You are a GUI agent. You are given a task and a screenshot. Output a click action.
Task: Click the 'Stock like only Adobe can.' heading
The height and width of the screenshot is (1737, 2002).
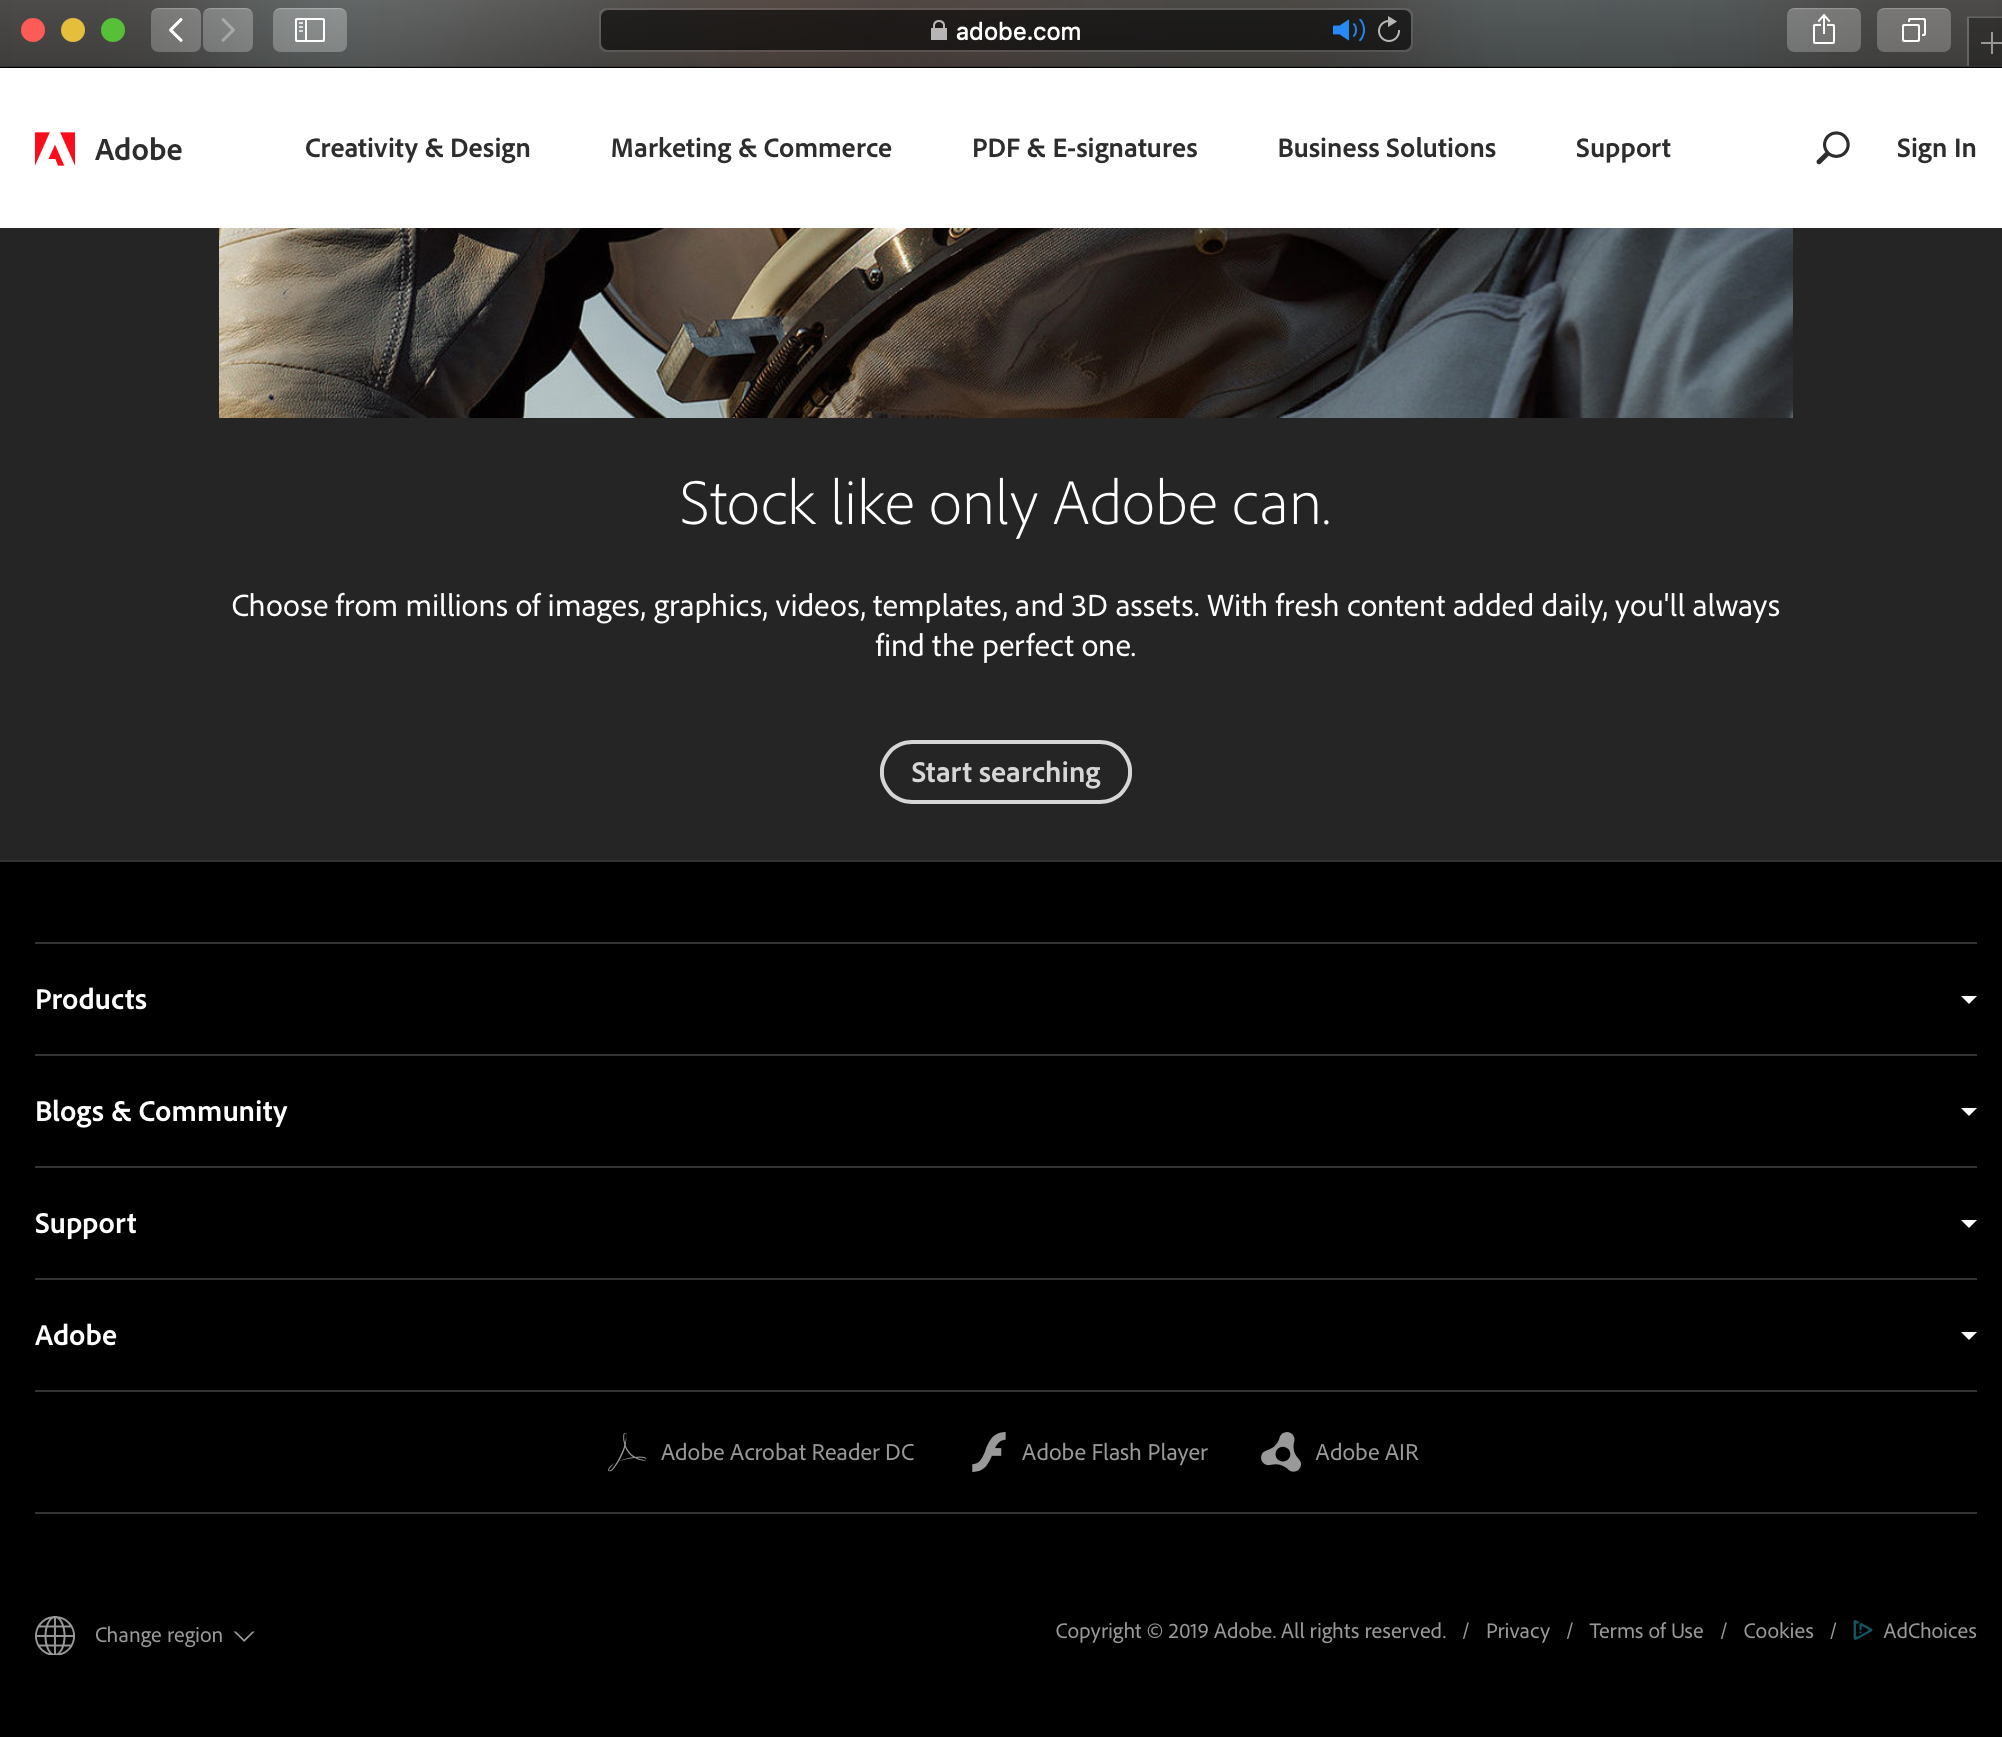[1005, 503]
